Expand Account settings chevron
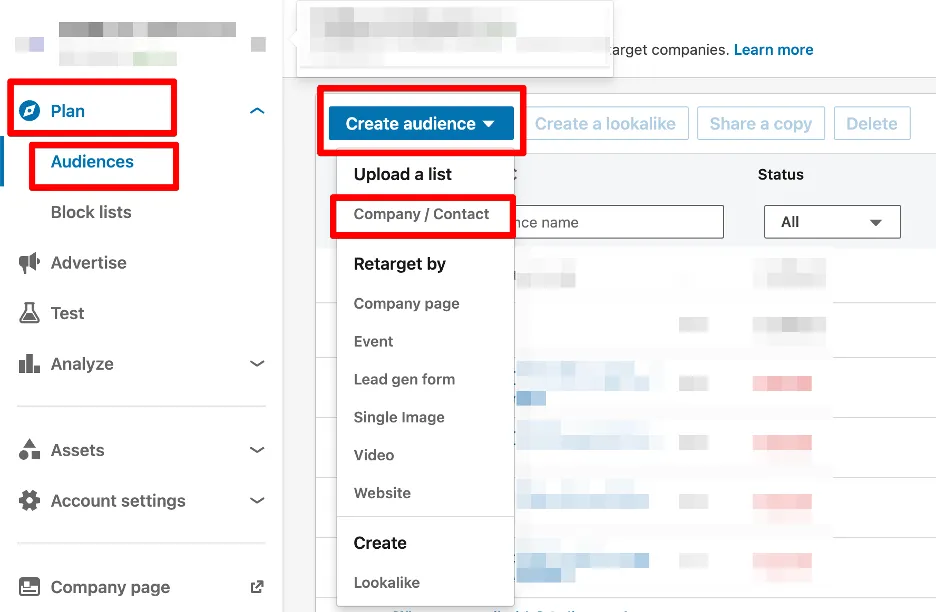This screenshot has height=612, width=936. tap(257, 501)
